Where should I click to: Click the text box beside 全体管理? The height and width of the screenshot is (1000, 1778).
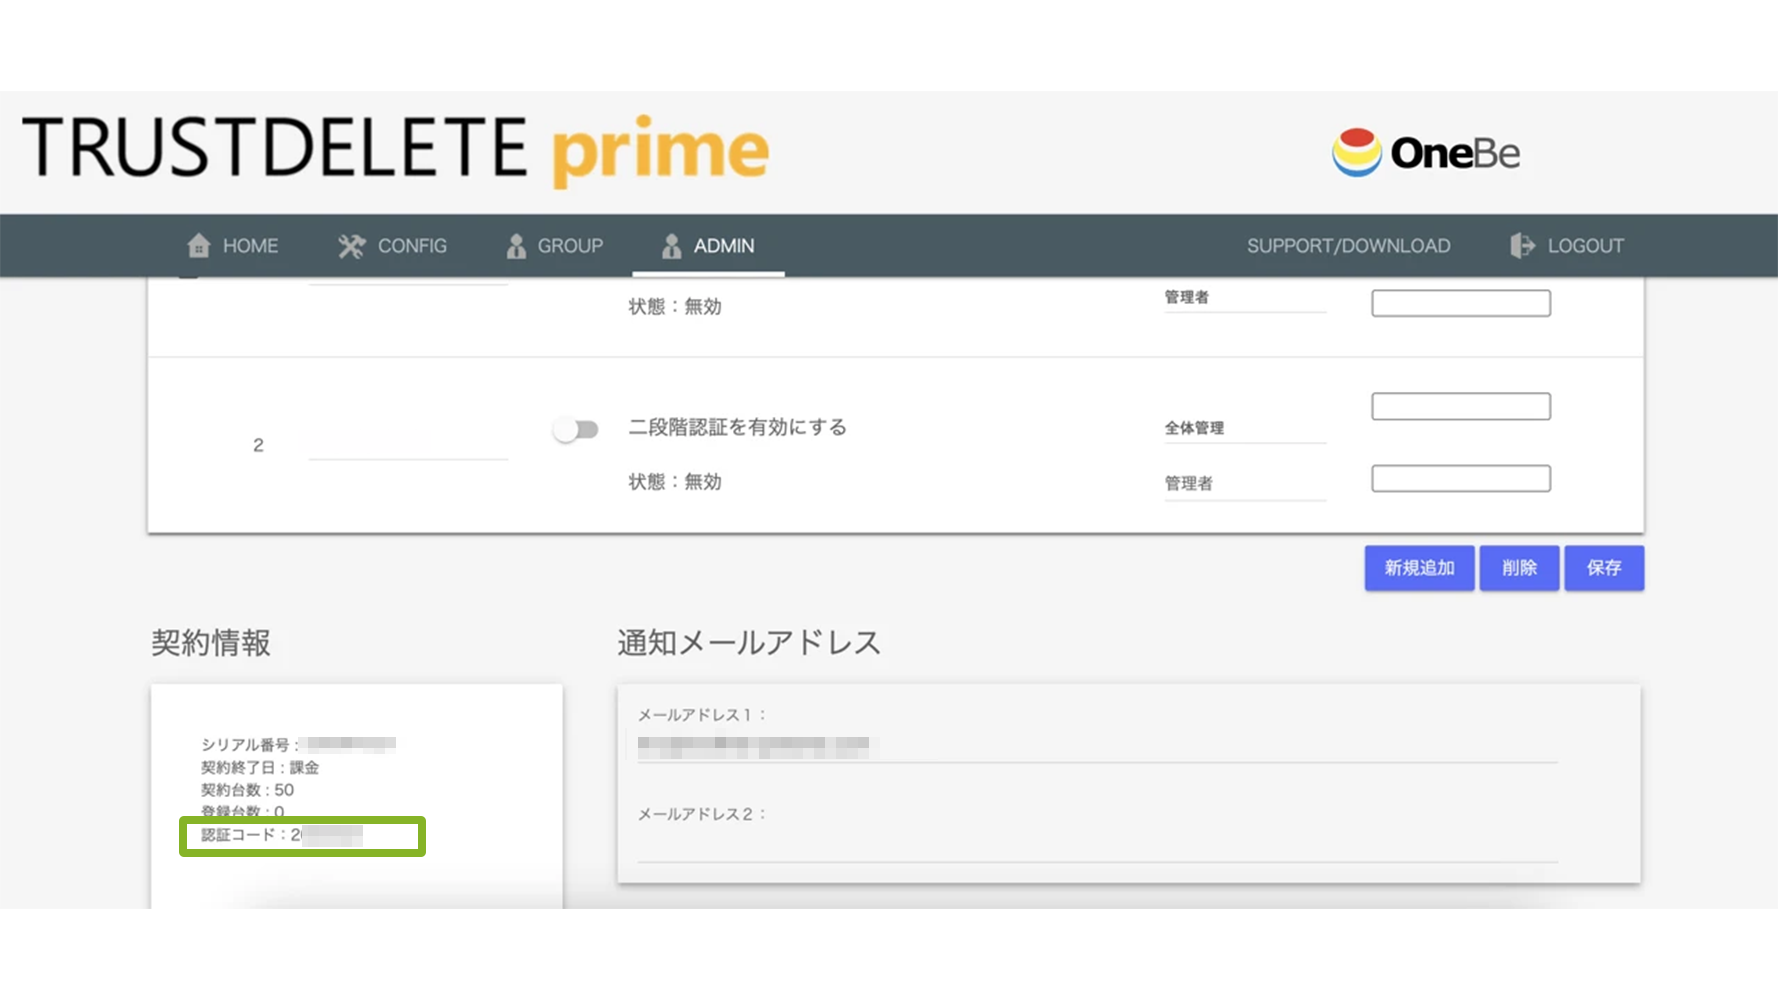1460,406
